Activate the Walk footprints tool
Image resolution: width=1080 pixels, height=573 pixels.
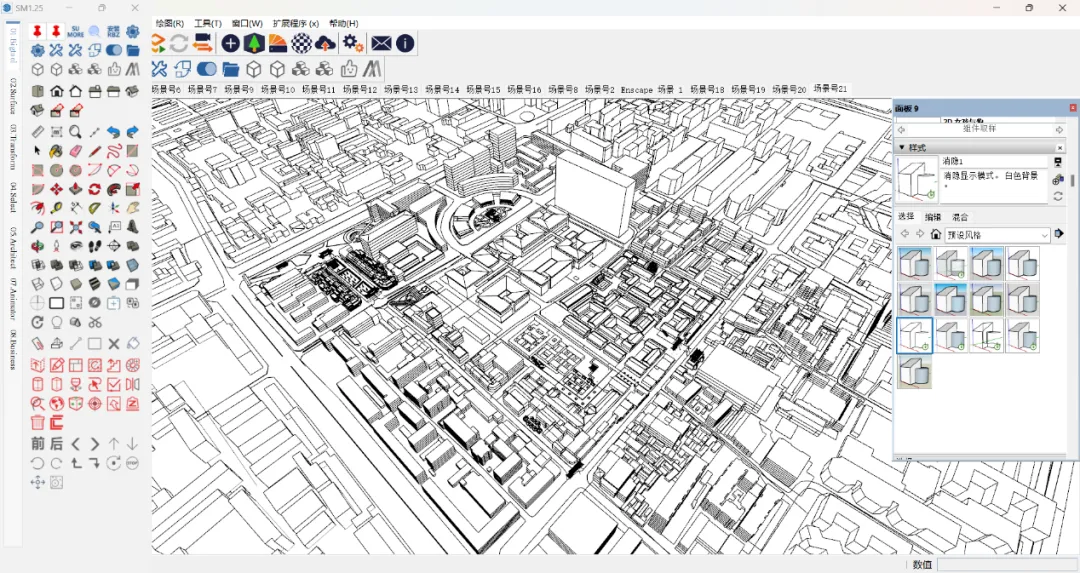(95, 246)
